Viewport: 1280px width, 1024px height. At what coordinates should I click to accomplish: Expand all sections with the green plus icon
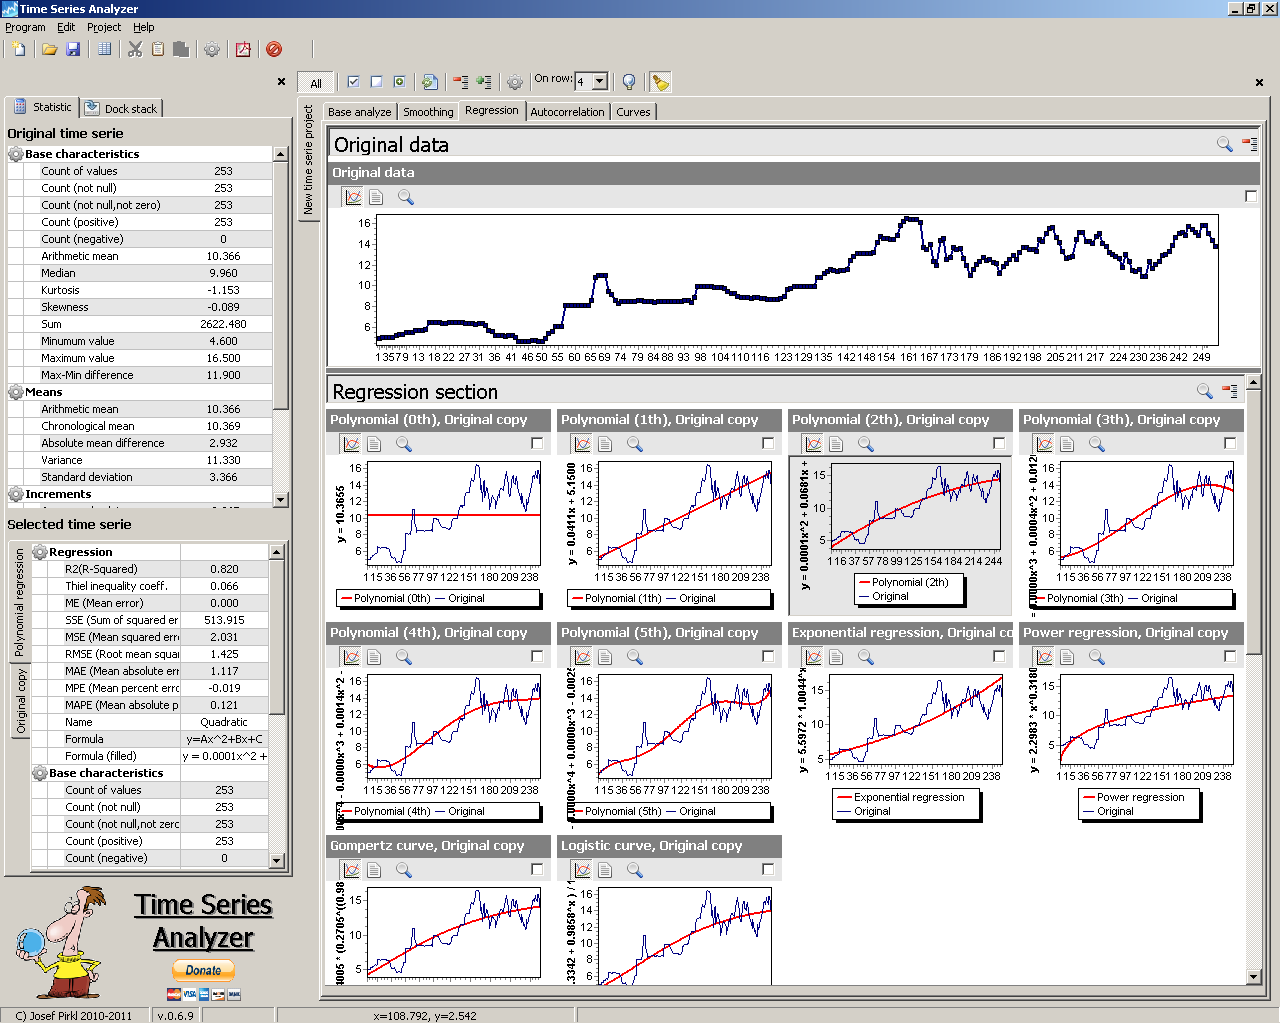click(x=484, y=82)
